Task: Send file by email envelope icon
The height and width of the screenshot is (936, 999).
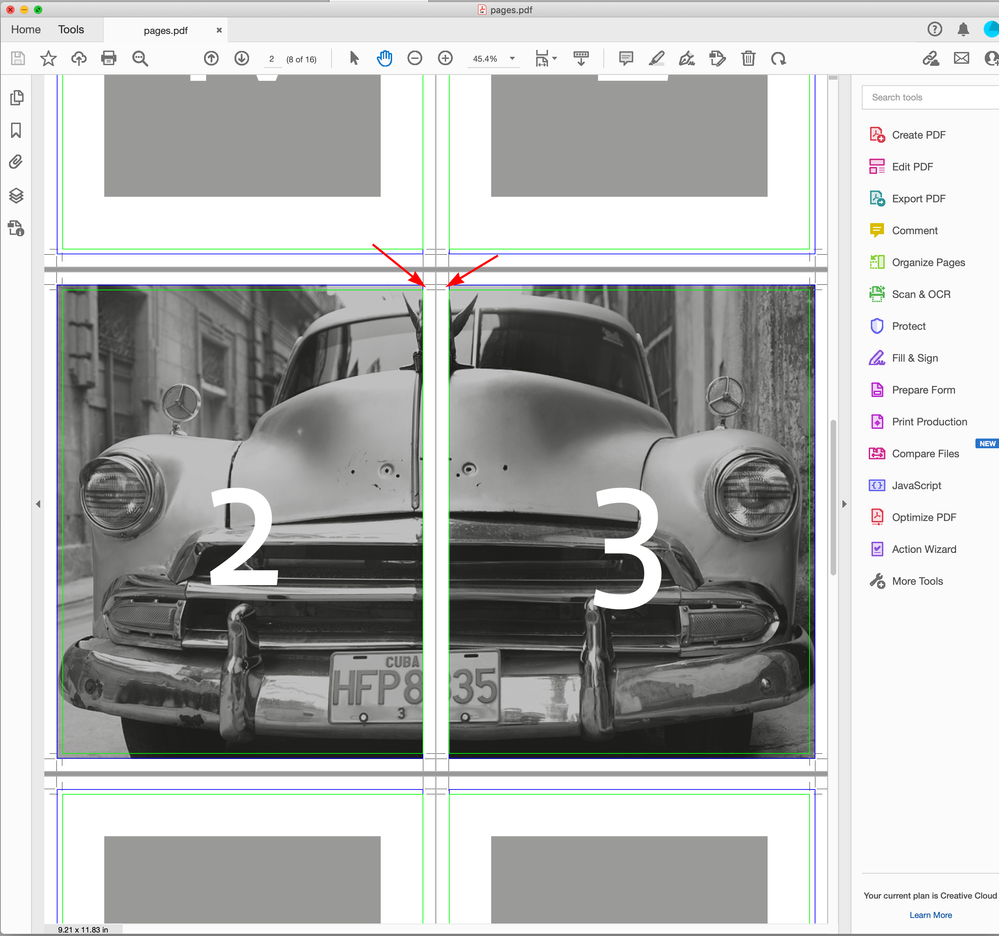Action: tap(961, 59)
